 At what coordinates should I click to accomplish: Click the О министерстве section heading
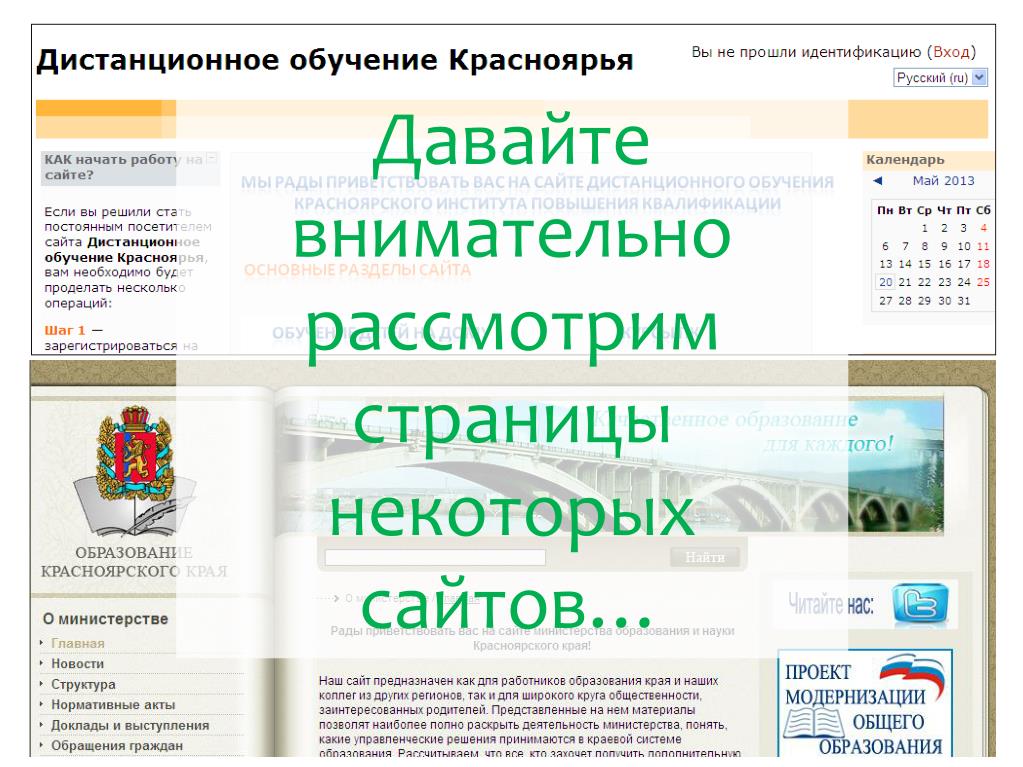point(106,619)
